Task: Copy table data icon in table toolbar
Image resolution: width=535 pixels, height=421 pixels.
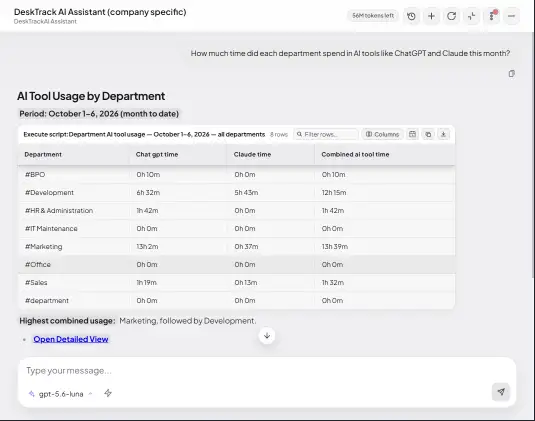Action: coord(428,134)
